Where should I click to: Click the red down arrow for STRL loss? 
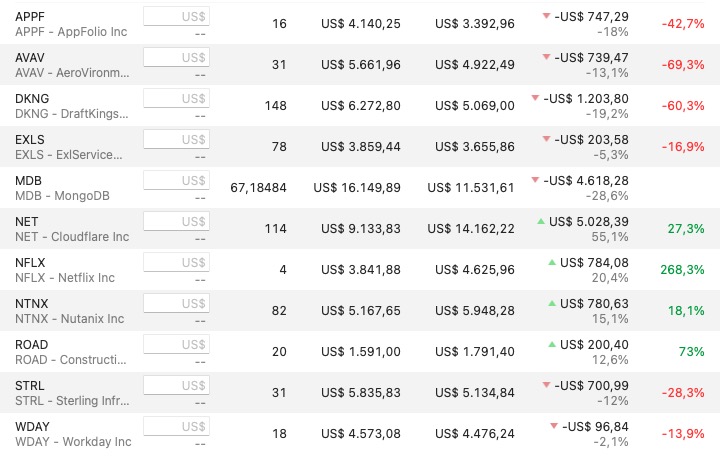[x=546, y=385]
